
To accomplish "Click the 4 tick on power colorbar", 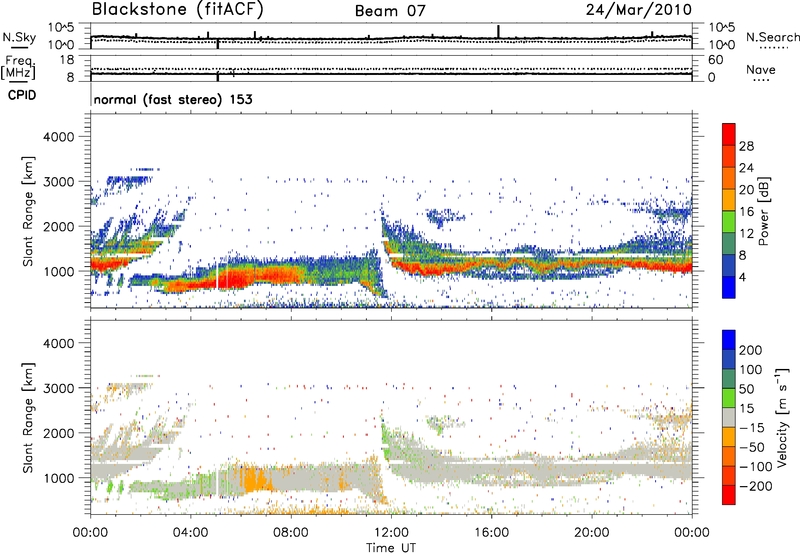I will (x=742, y=277).
